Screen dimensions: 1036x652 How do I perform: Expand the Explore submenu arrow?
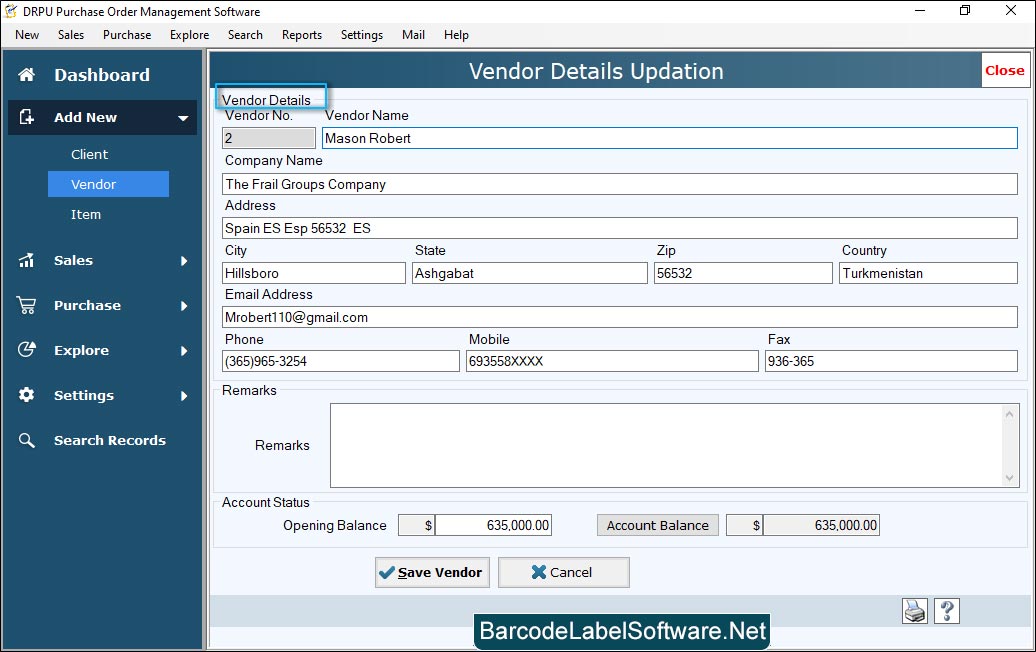click(x=184, y=351)
